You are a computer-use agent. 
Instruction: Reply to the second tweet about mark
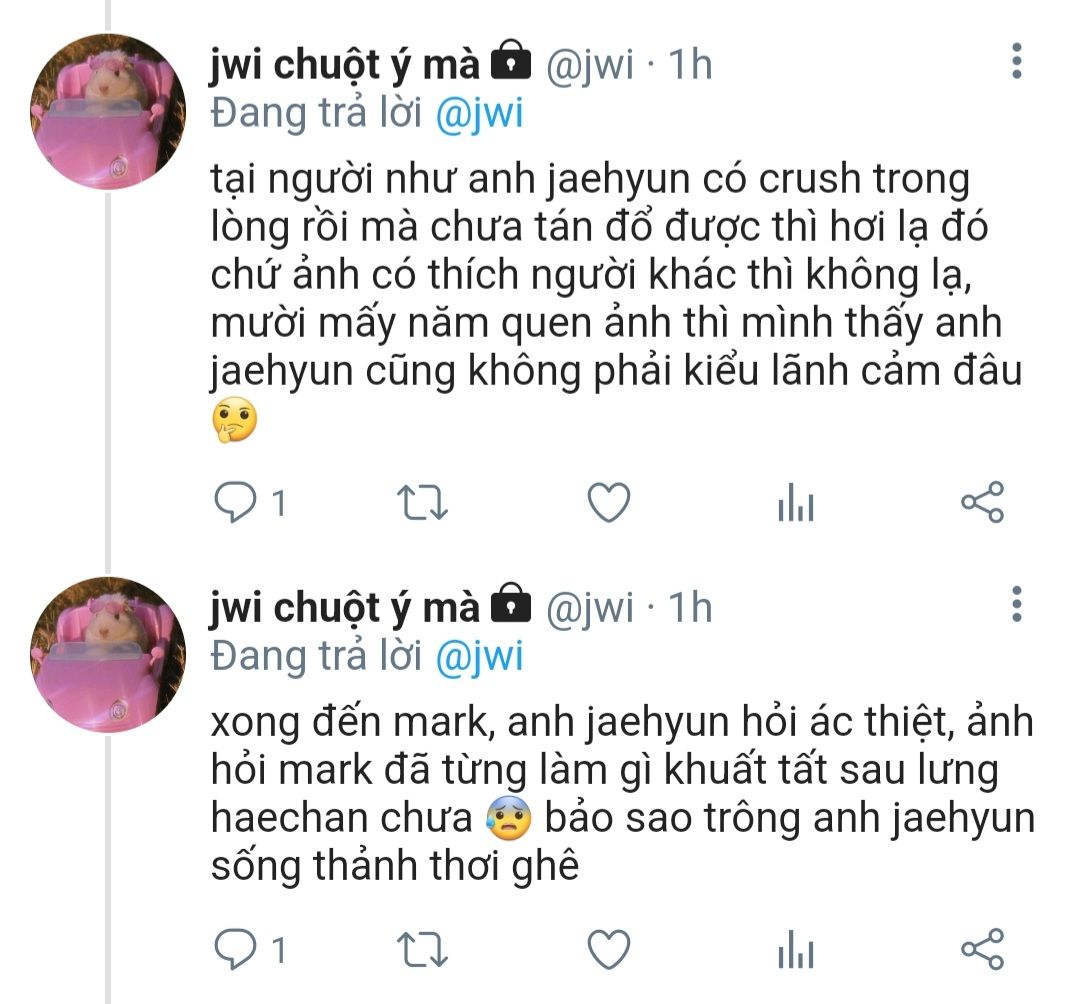pos(236,950)
